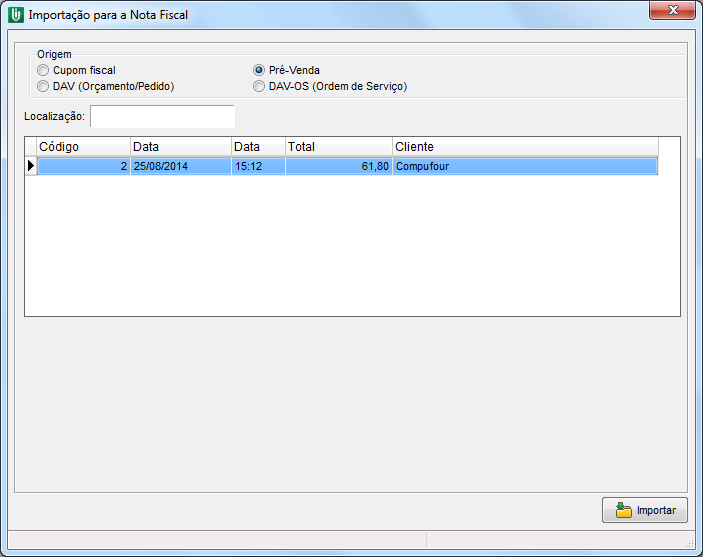Click the black row indicator arrow
703x557 pixels.
31,166
